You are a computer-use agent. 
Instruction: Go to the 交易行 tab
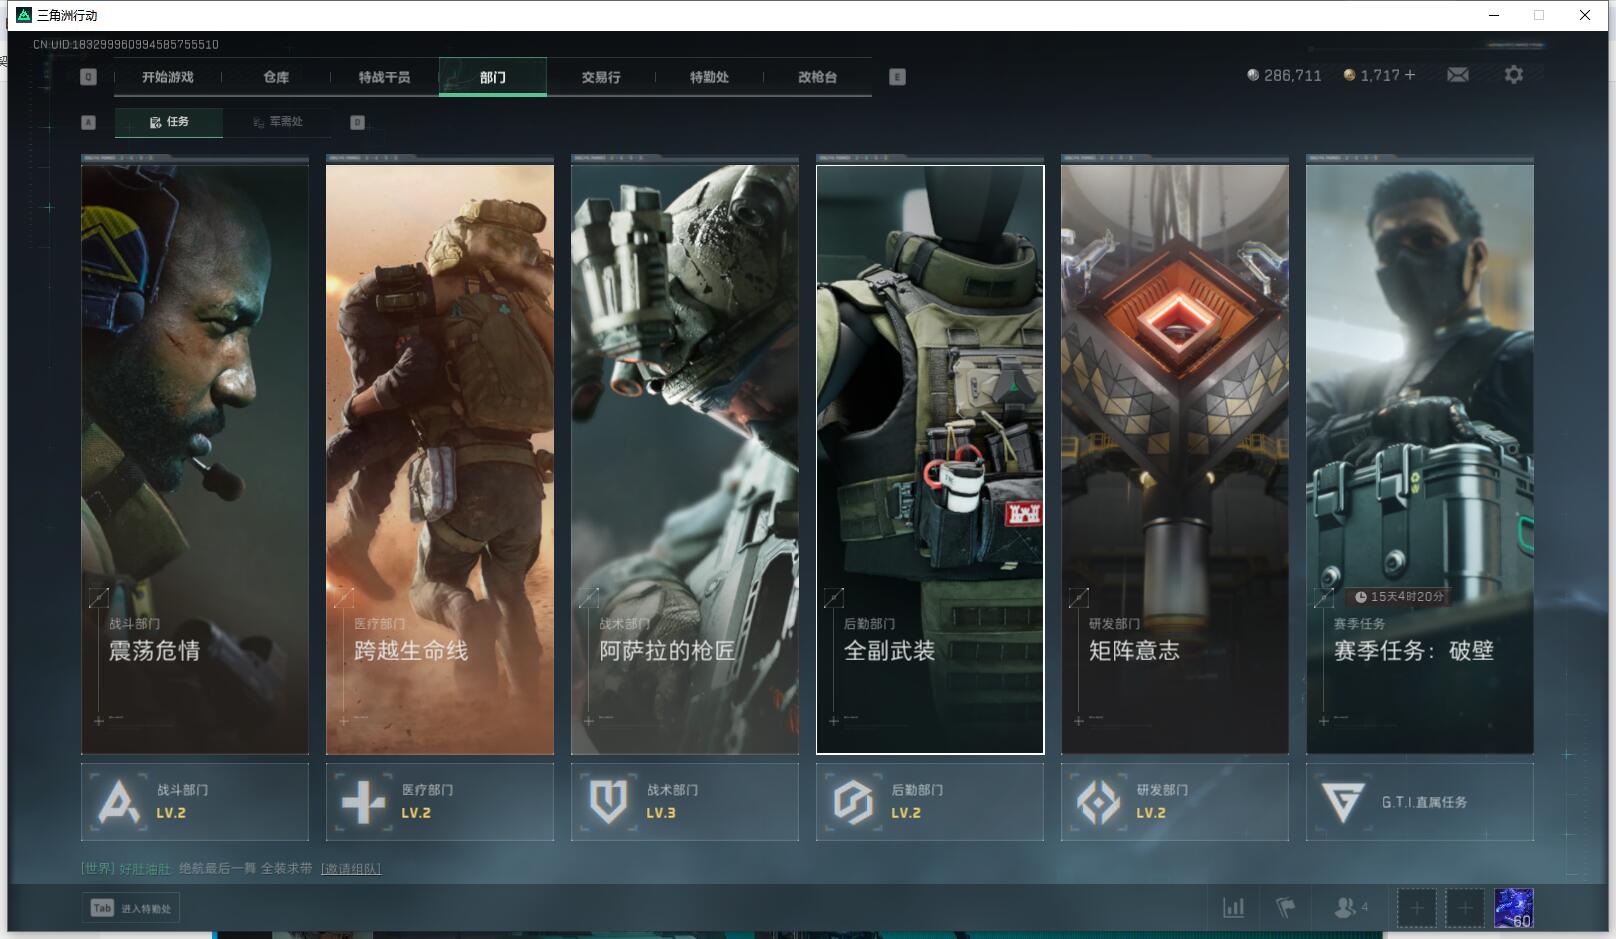tap(601, 77)
